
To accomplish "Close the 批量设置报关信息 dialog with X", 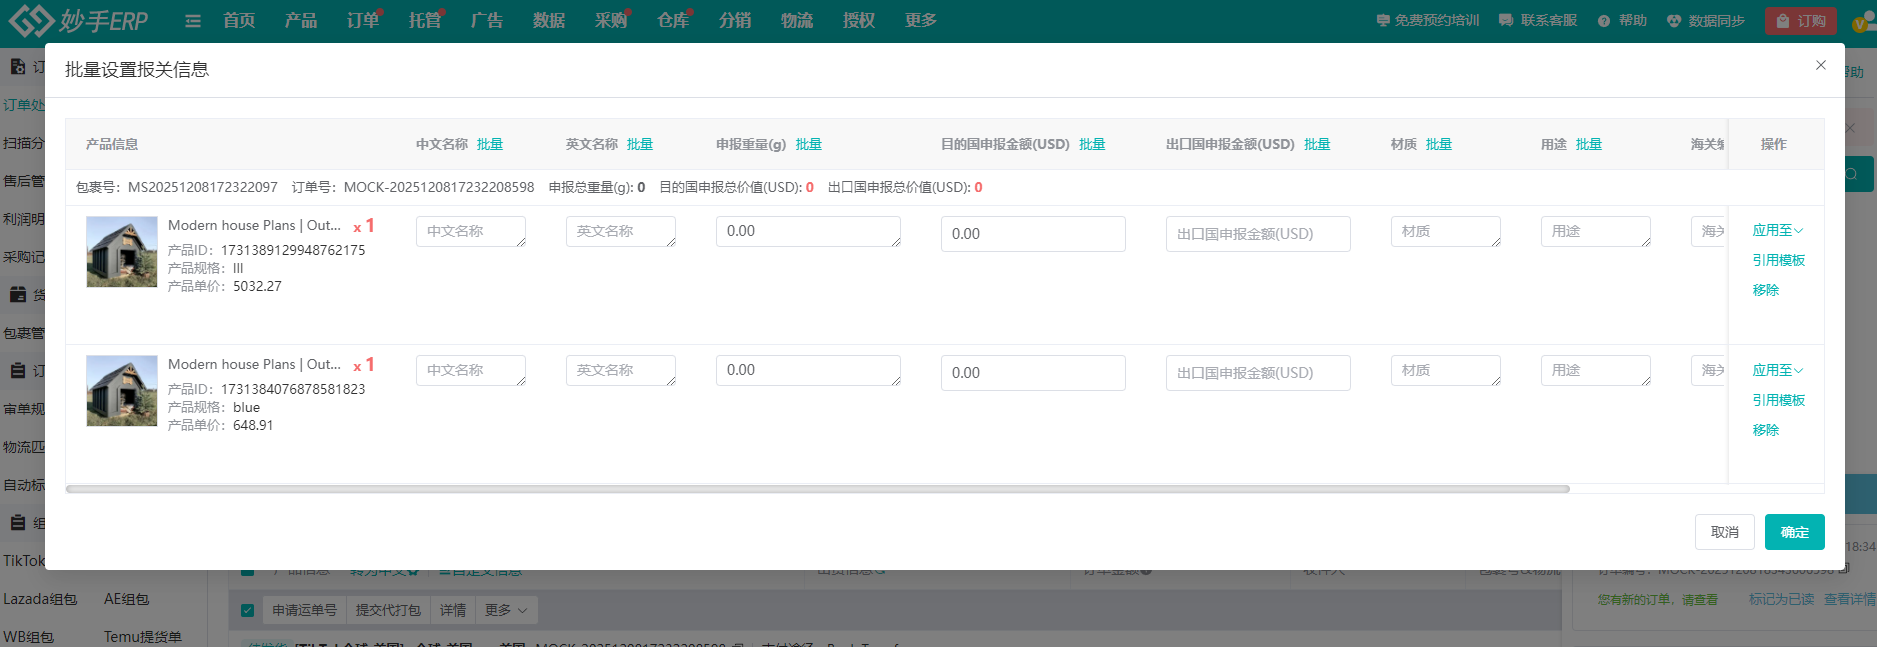I will click(x=1821, y=65).
